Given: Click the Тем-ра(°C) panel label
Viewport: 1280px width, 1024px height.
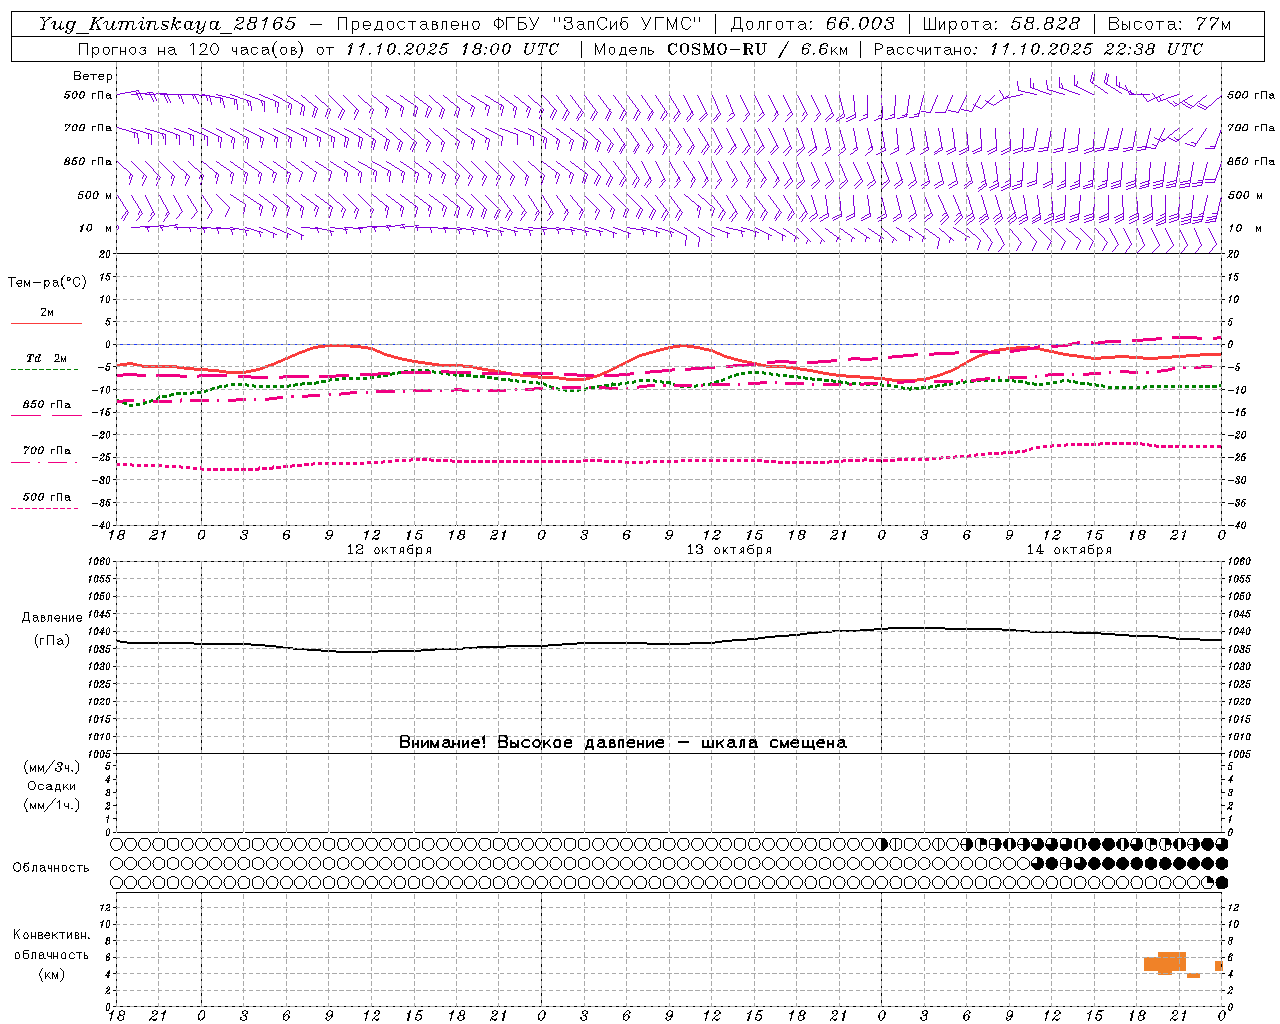Looking at the screenshot, I should click(47, 283).
